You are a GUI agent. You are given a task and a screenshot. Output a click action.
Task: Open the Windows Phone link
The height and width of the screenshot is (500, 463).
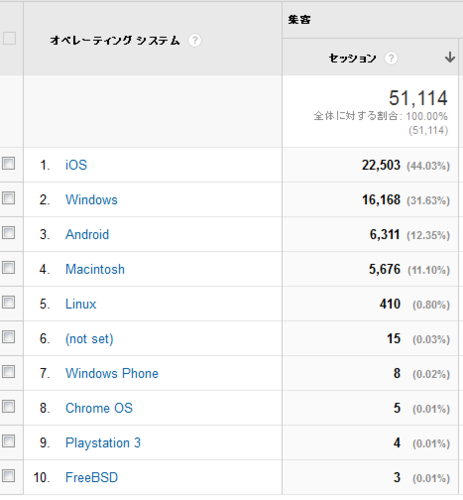(x=112, y=373)
